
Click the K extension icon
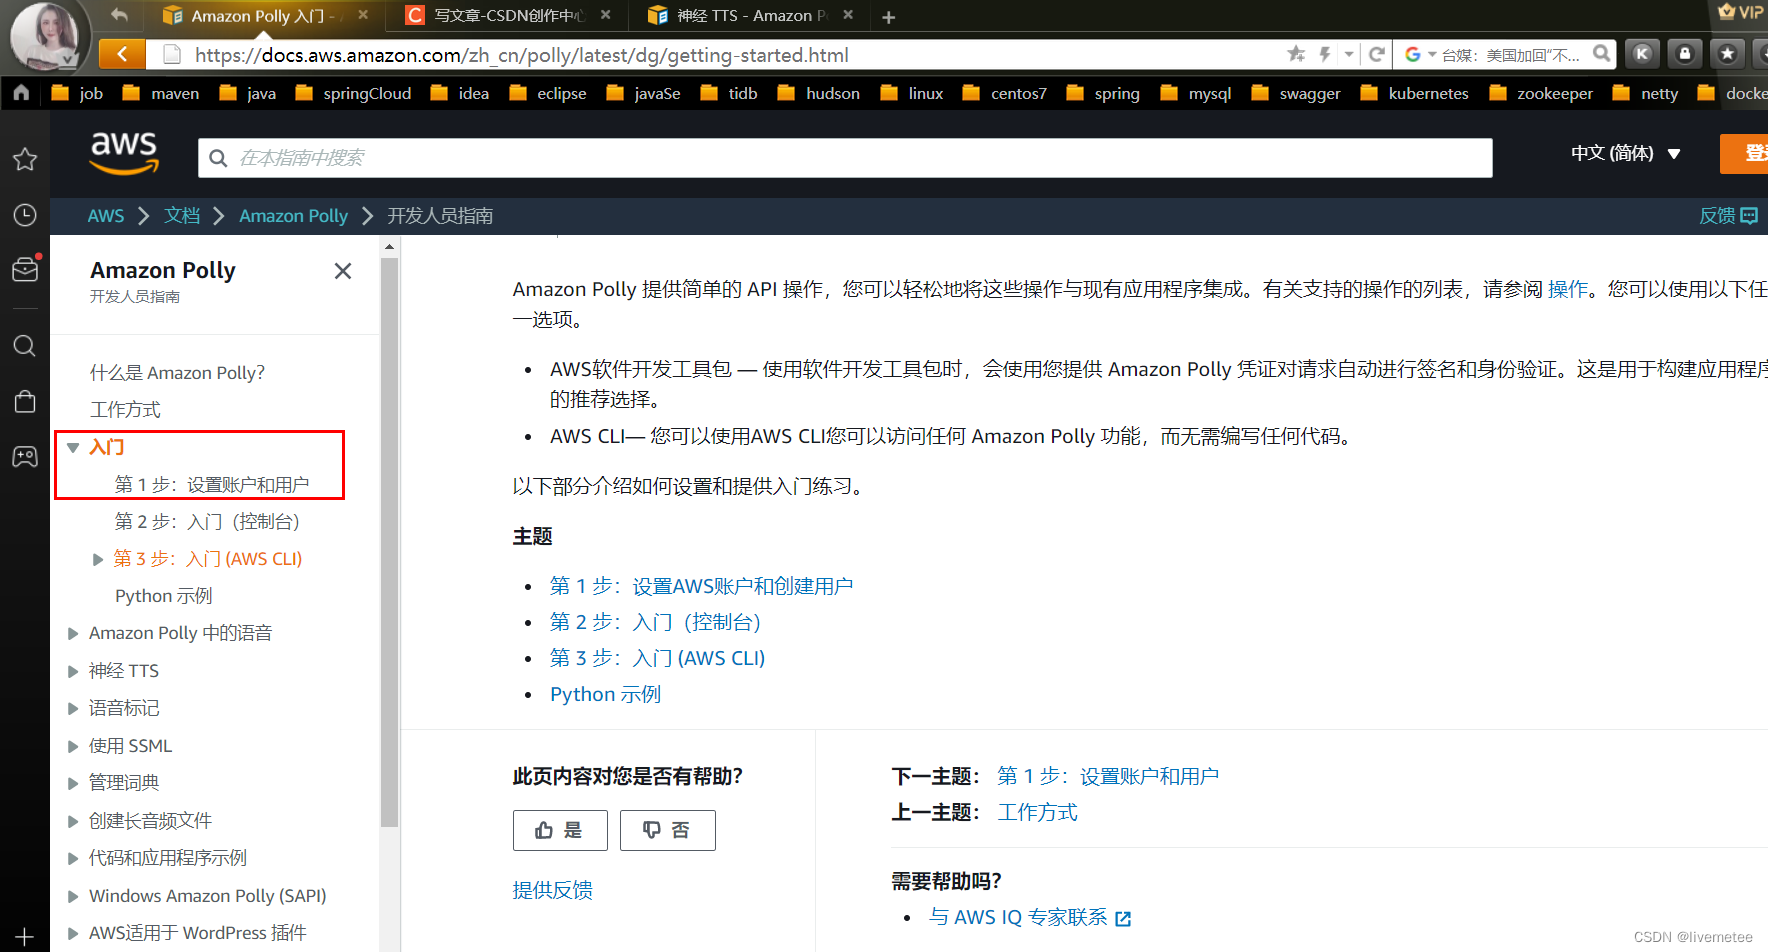tap(1642, 54)
